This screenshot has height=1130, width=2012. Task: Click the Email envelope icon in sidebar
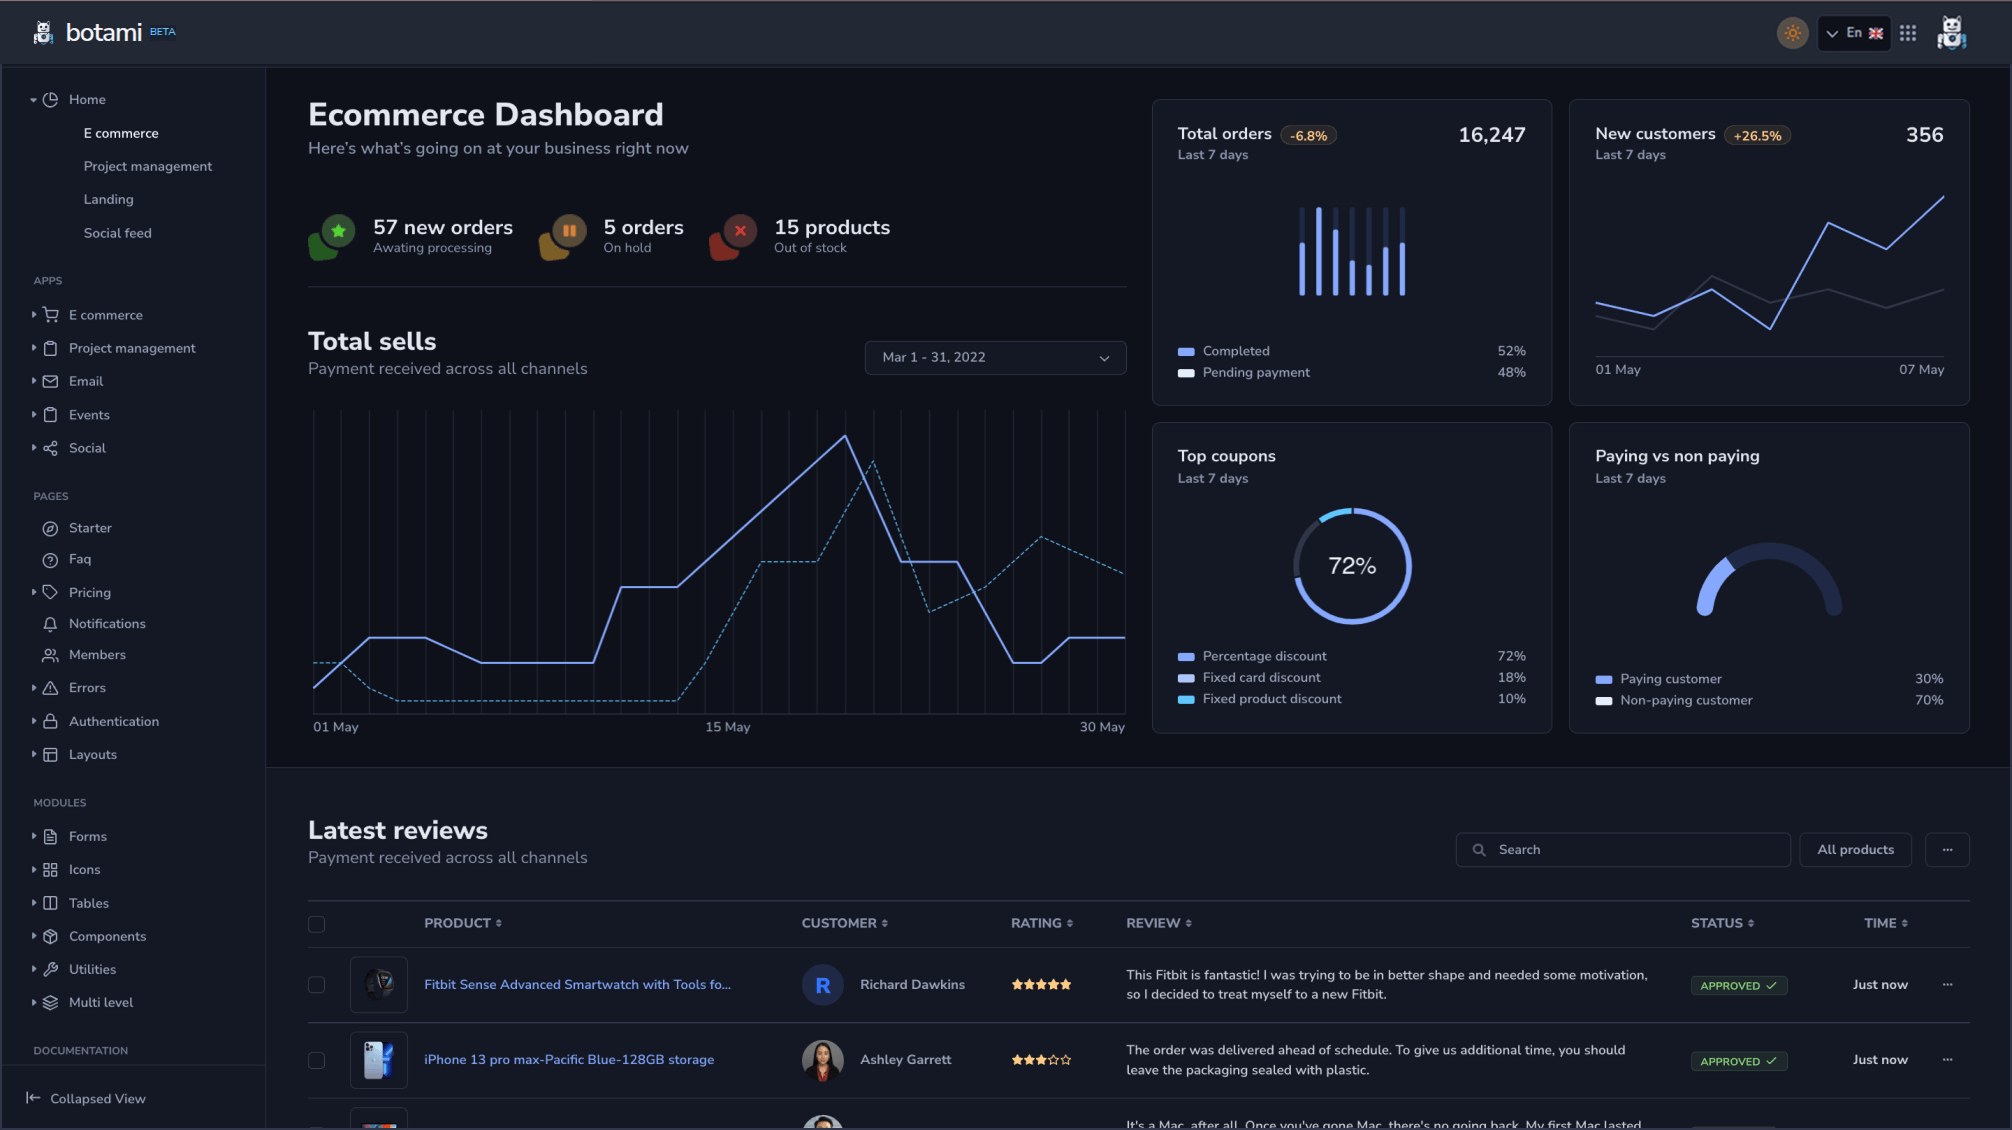50,382
